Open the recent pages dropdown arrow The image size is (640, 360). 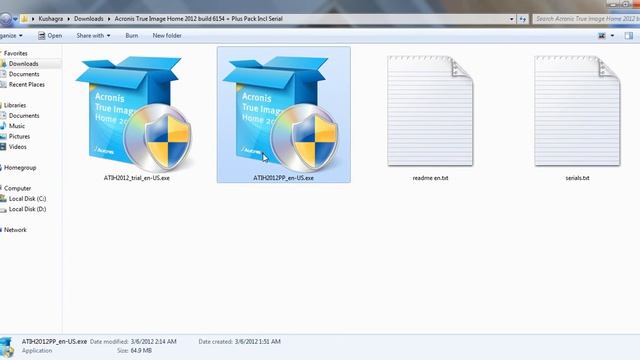[16, 19]
